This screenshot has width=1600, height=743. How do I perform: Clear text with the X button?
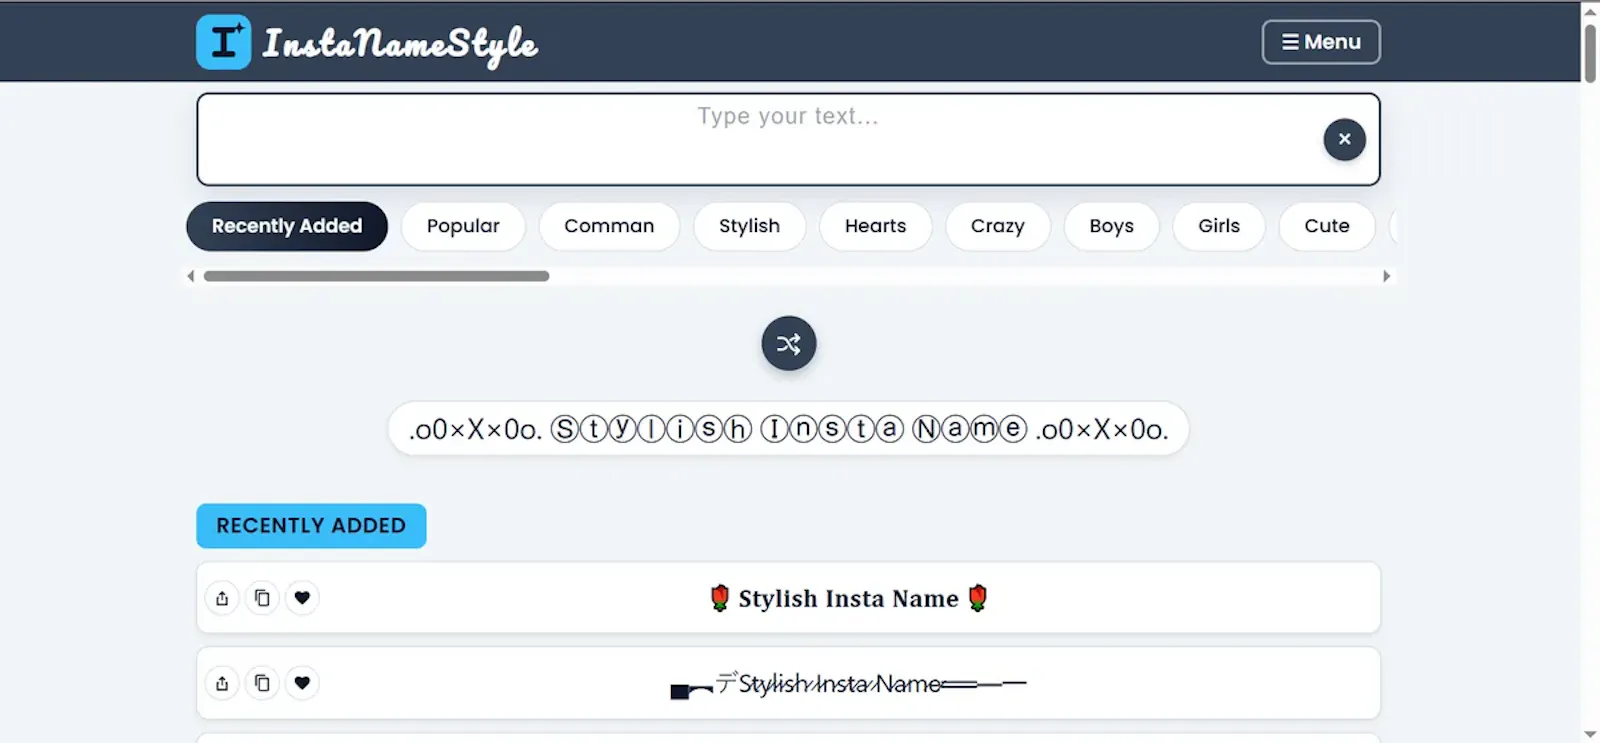pos(1344,139)
